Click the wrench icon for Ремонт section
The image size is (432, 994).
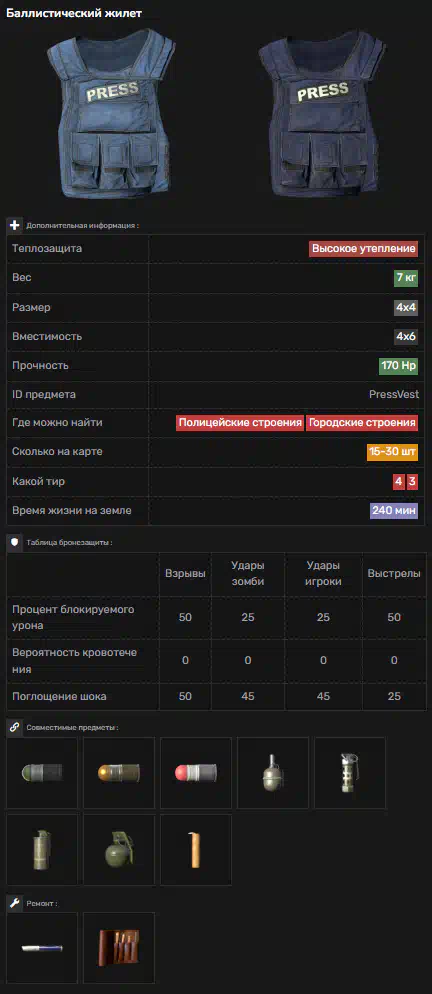tap(15, 903)
